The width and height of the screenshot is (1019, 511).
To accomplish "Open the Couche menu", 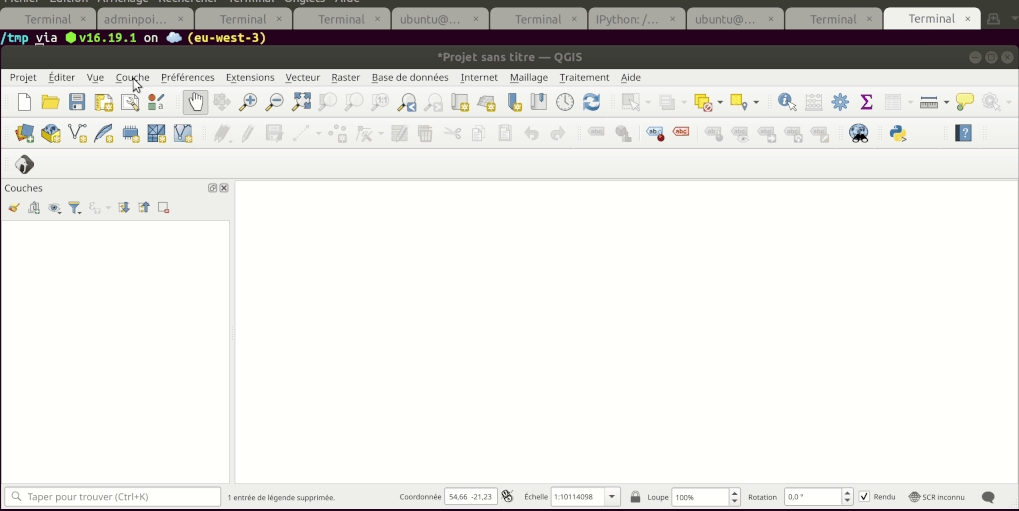I will tap(133, 77).
